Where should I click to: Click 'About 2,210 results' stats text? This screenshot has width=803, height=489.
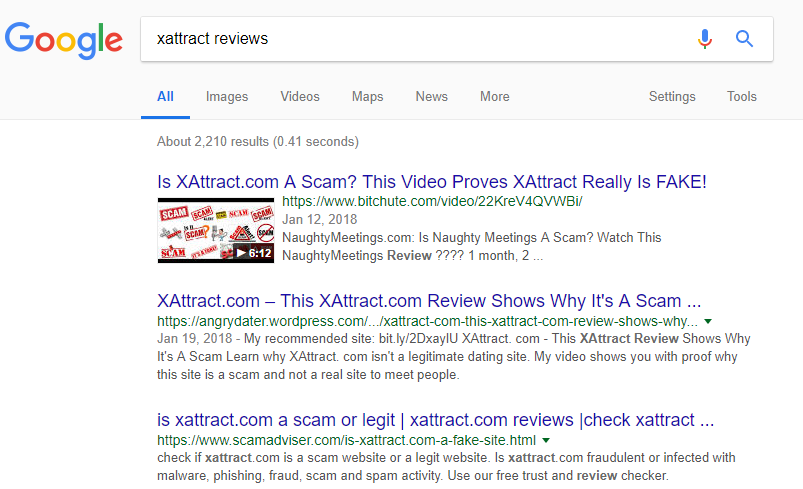coord(258,141)
